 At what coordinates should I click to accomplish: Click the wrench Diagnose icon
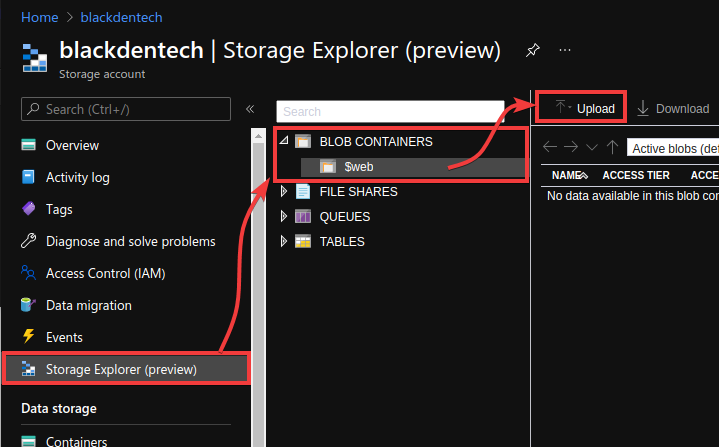[x=28, y=241]
